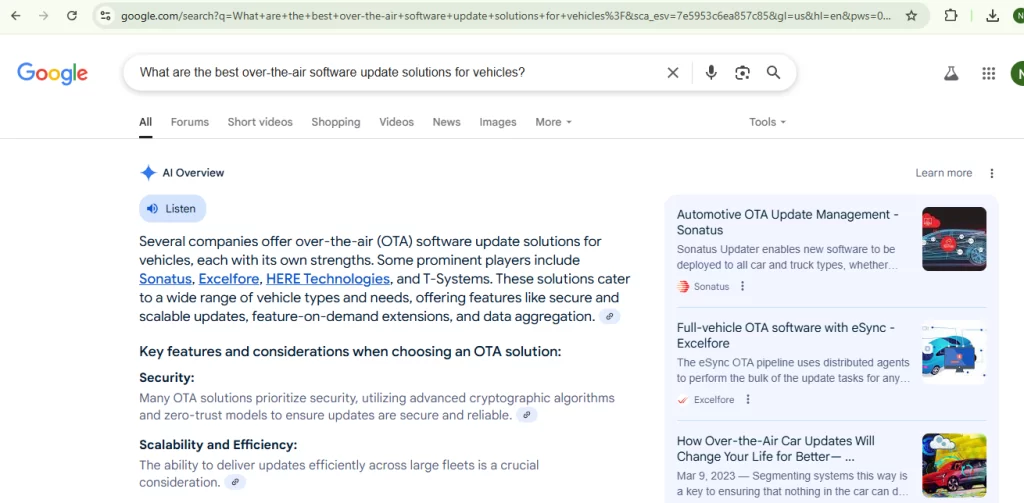Open How Over-the-Air Car Updates article
The height and width of the screenshot is (503, 1024).
click(x=775, y=448)
